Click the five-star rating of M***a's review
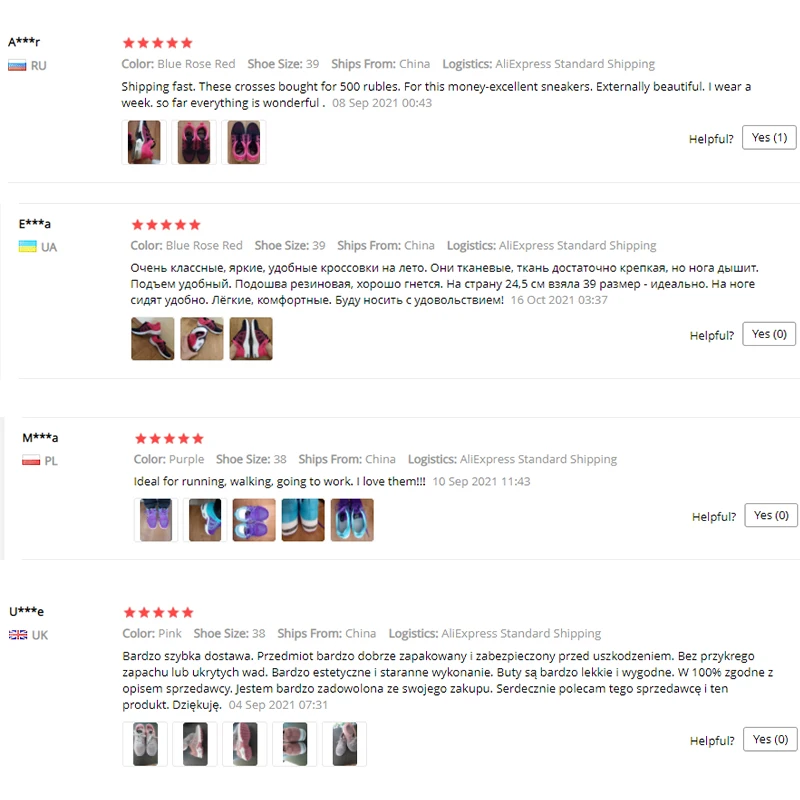The height and width of the screenshot is (800, 800). pos(169,438)
